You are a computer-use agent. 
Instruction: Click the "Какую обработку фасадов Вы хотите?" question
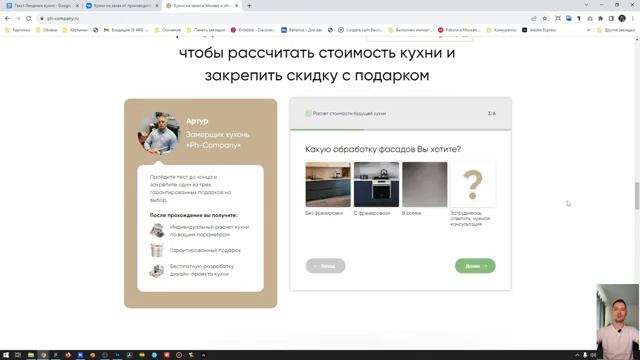click(383, 149)
